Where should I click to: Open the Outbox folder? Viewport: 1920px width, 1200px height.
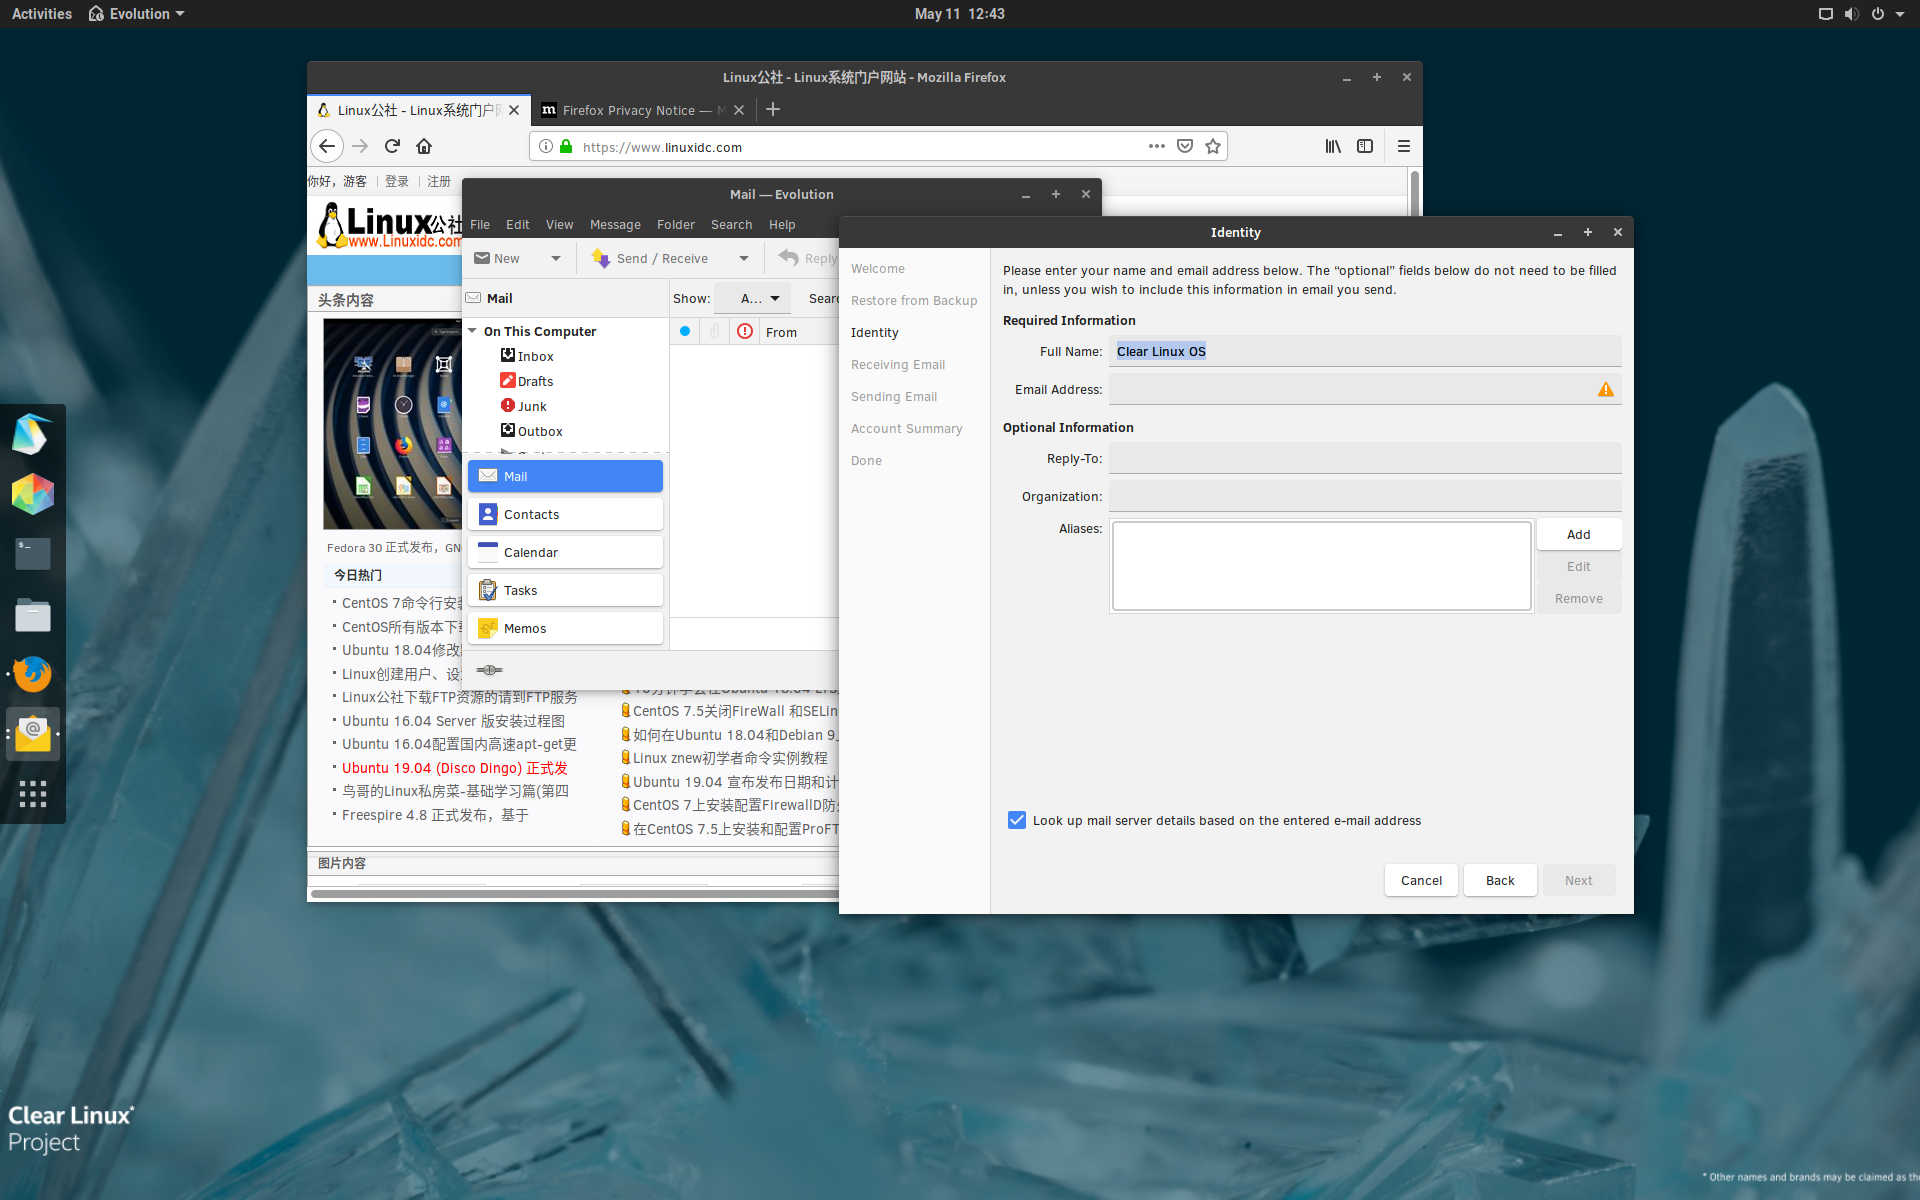541,431
